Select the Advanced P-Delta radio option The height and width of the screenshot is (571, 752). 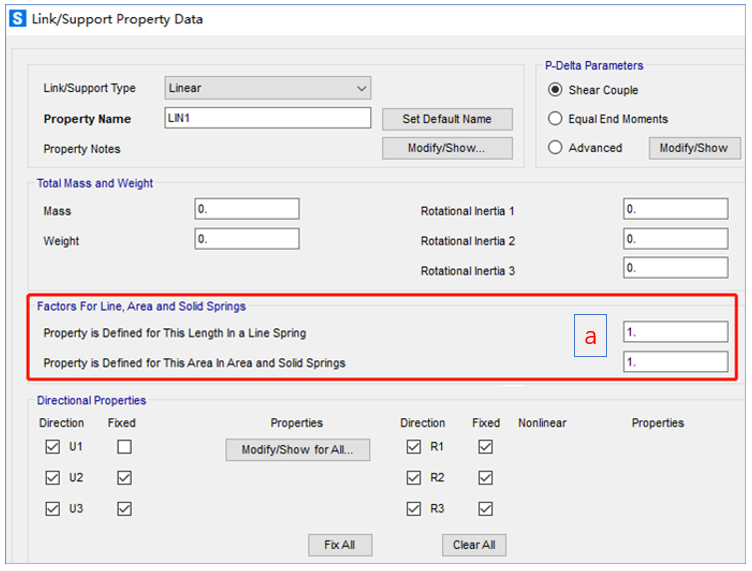click(x=556, y=147)
